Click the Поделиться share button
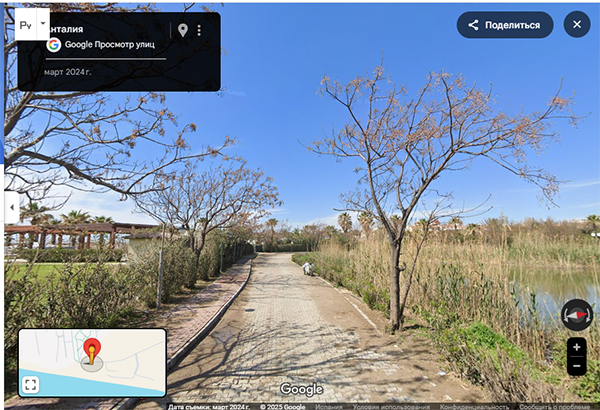This screenshot has width=600, height=410. coord(505,25)
